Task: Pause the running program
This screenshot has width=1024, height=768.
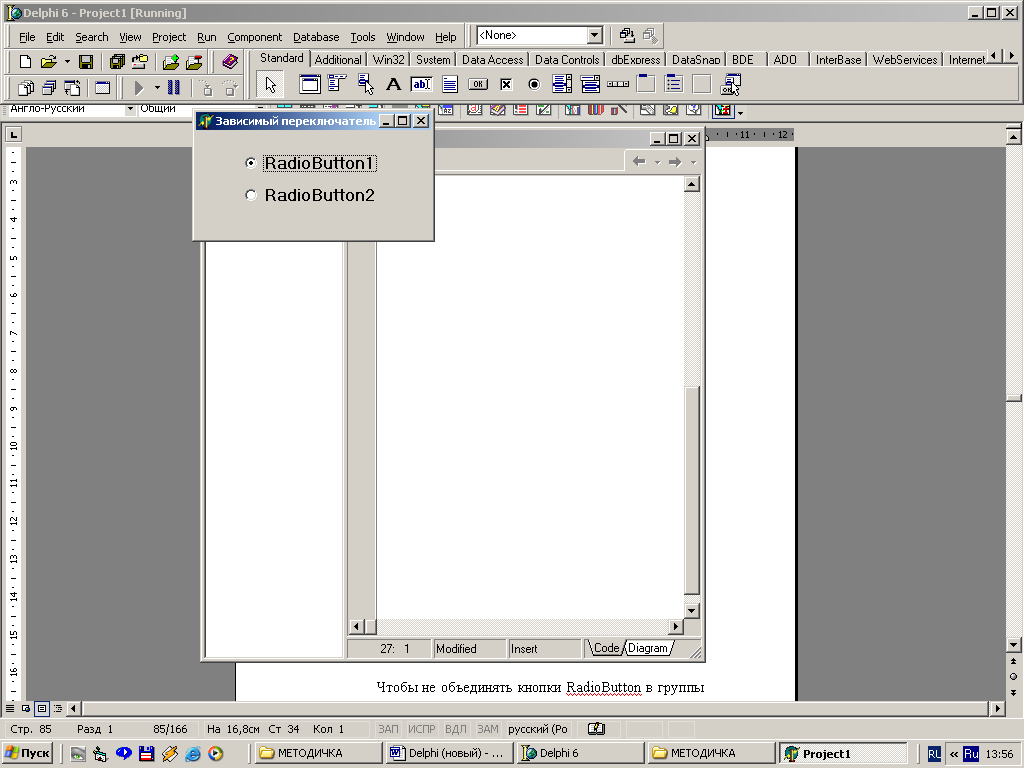Action: [174, 88]
